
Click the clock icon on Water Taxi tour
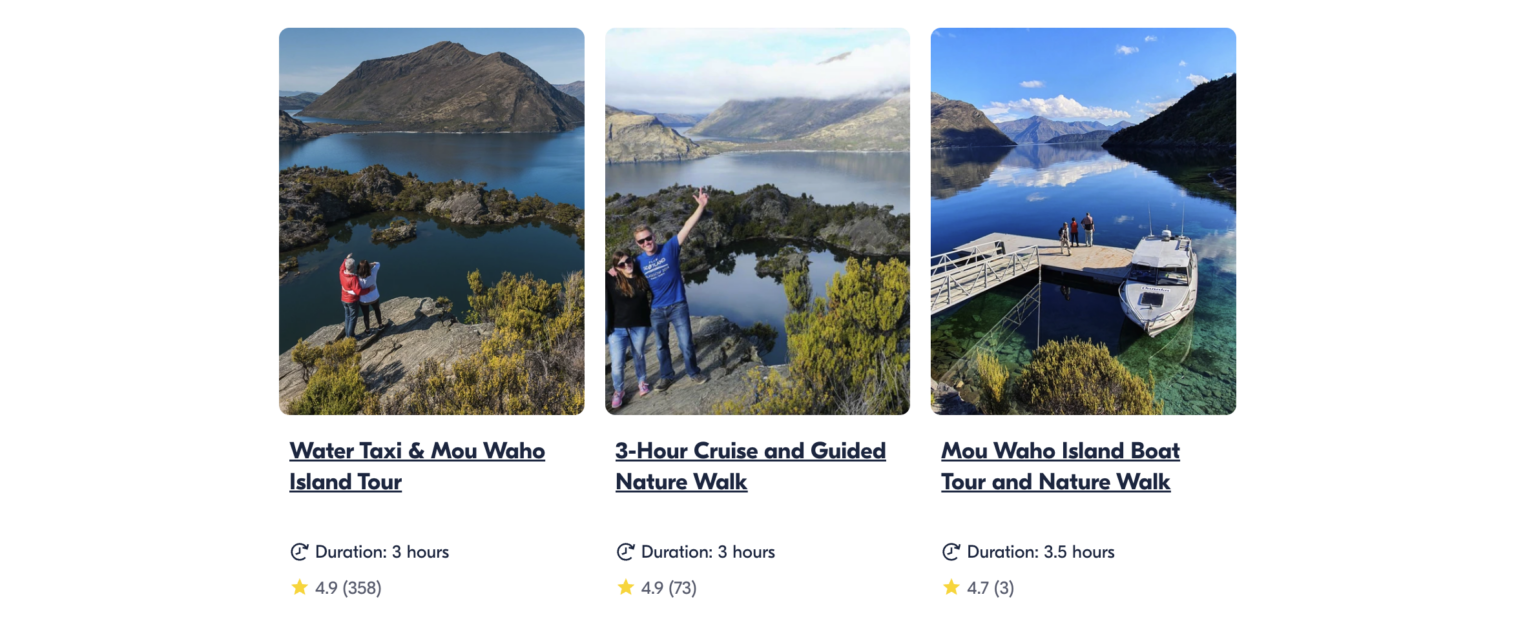[x=298, y=551]
